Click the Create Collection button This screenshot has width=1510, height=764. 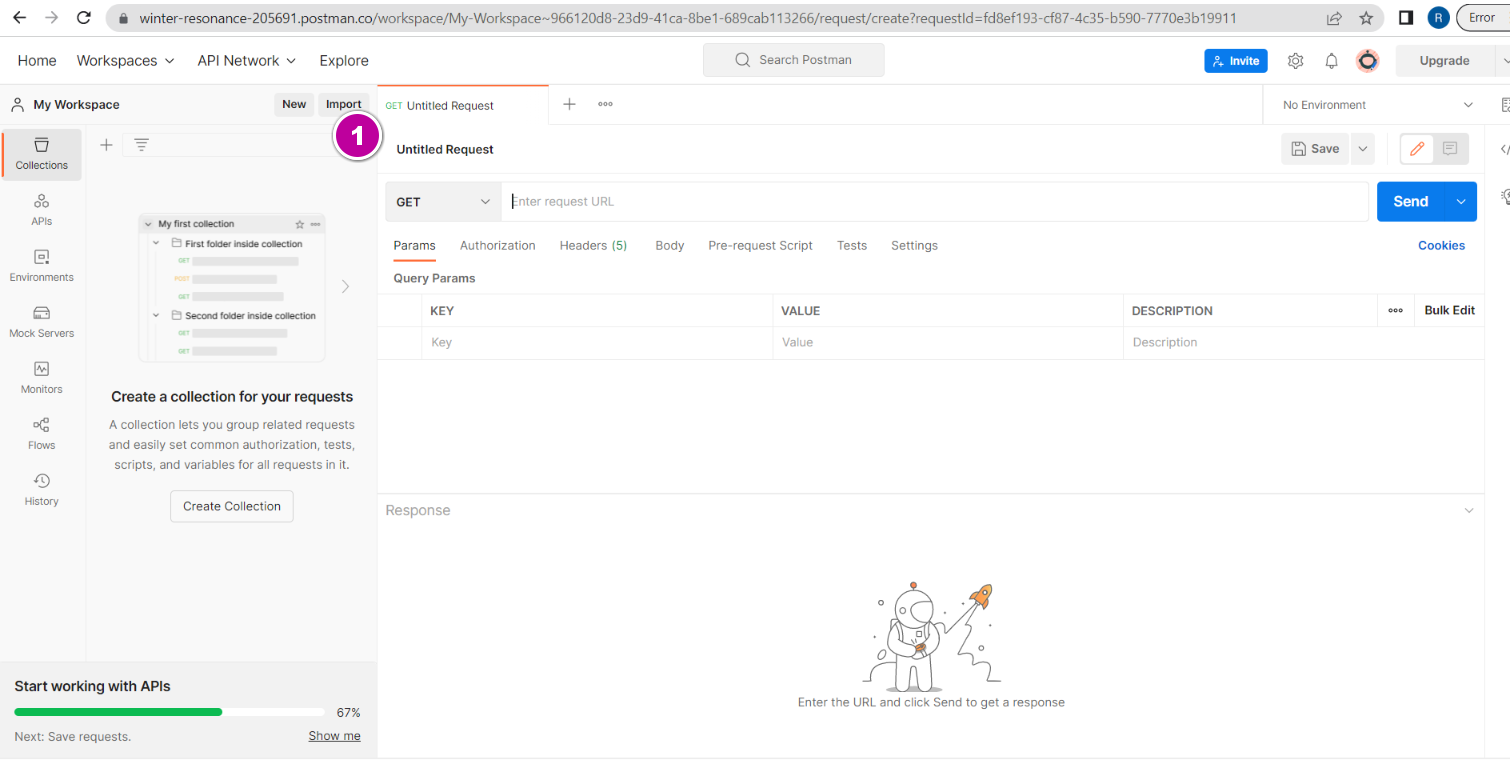coord(232,506)
